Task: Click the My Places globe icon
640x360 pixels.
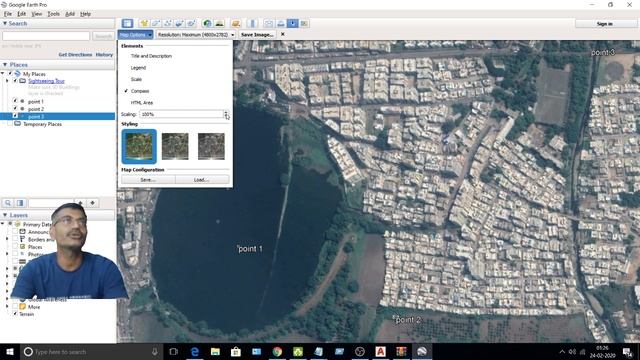Action: 18,73
